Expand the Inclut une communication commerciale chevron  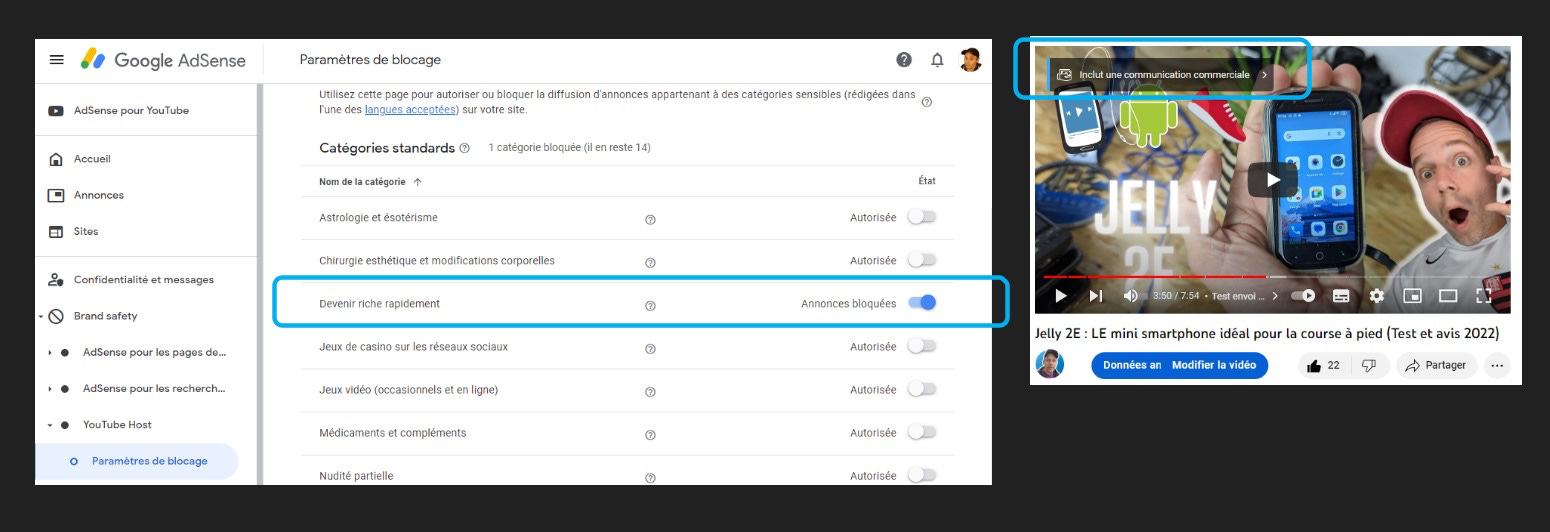click(x=1264, y=75)
